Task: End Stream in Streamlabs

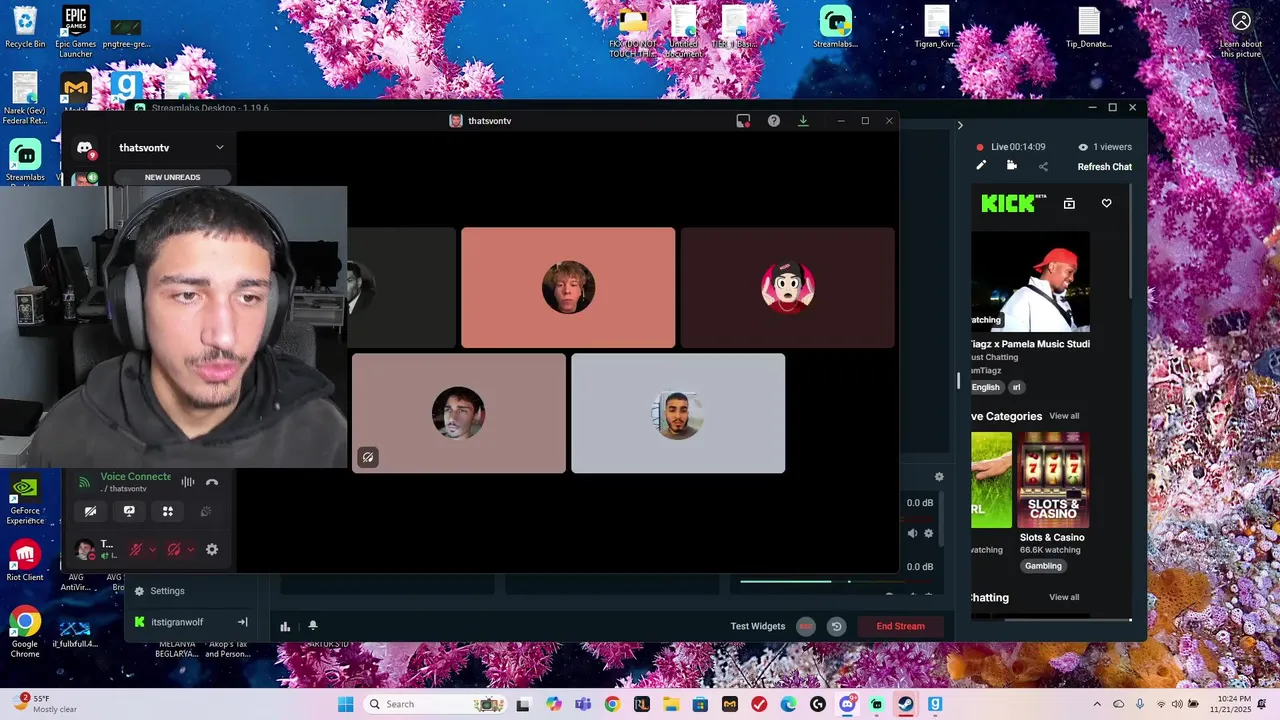Action: 900,626
